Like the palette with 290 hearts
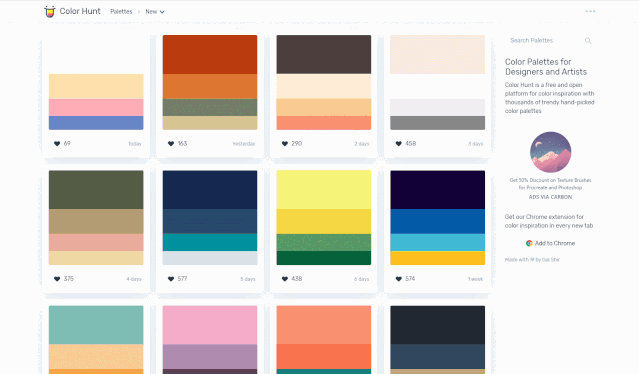 click(x=285, y=143)
